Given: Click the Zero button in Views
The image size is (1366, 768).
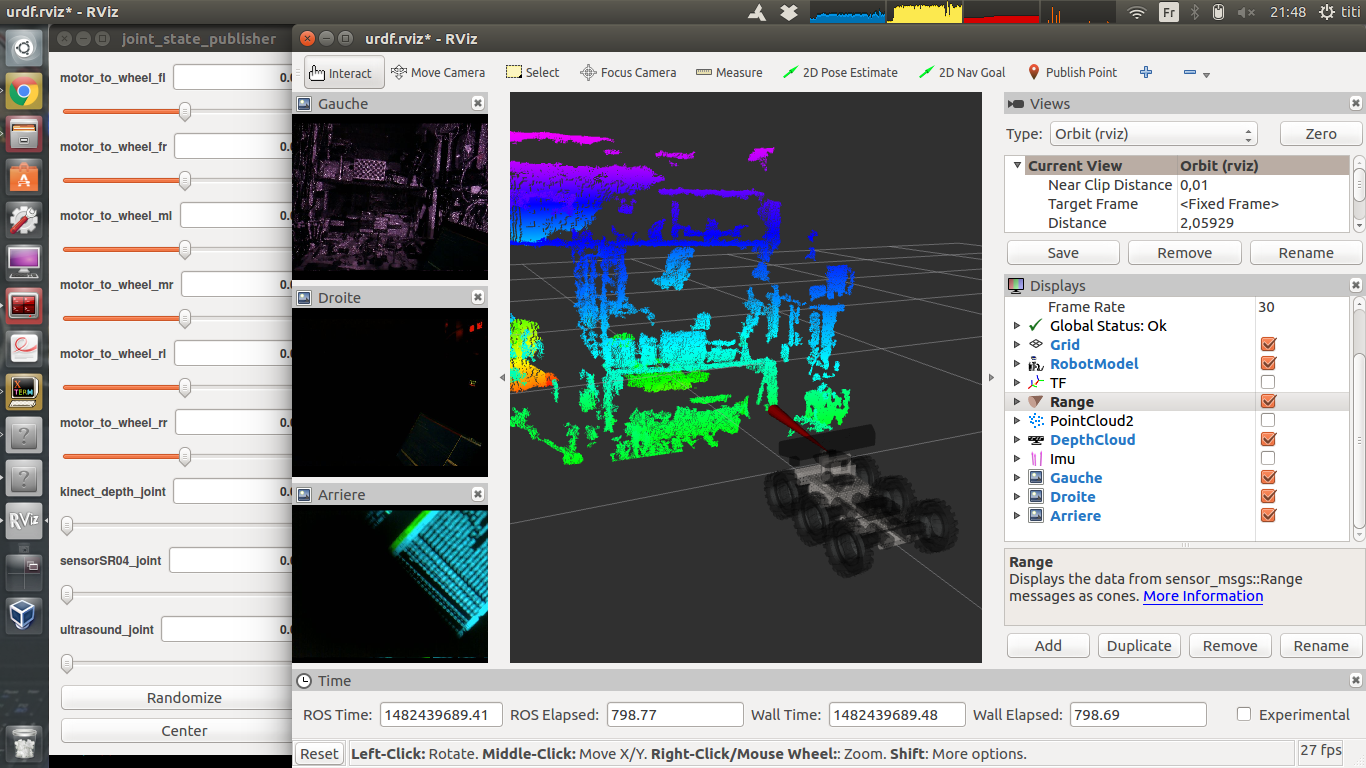Looking at the screenshot, I should (1320, 134).
